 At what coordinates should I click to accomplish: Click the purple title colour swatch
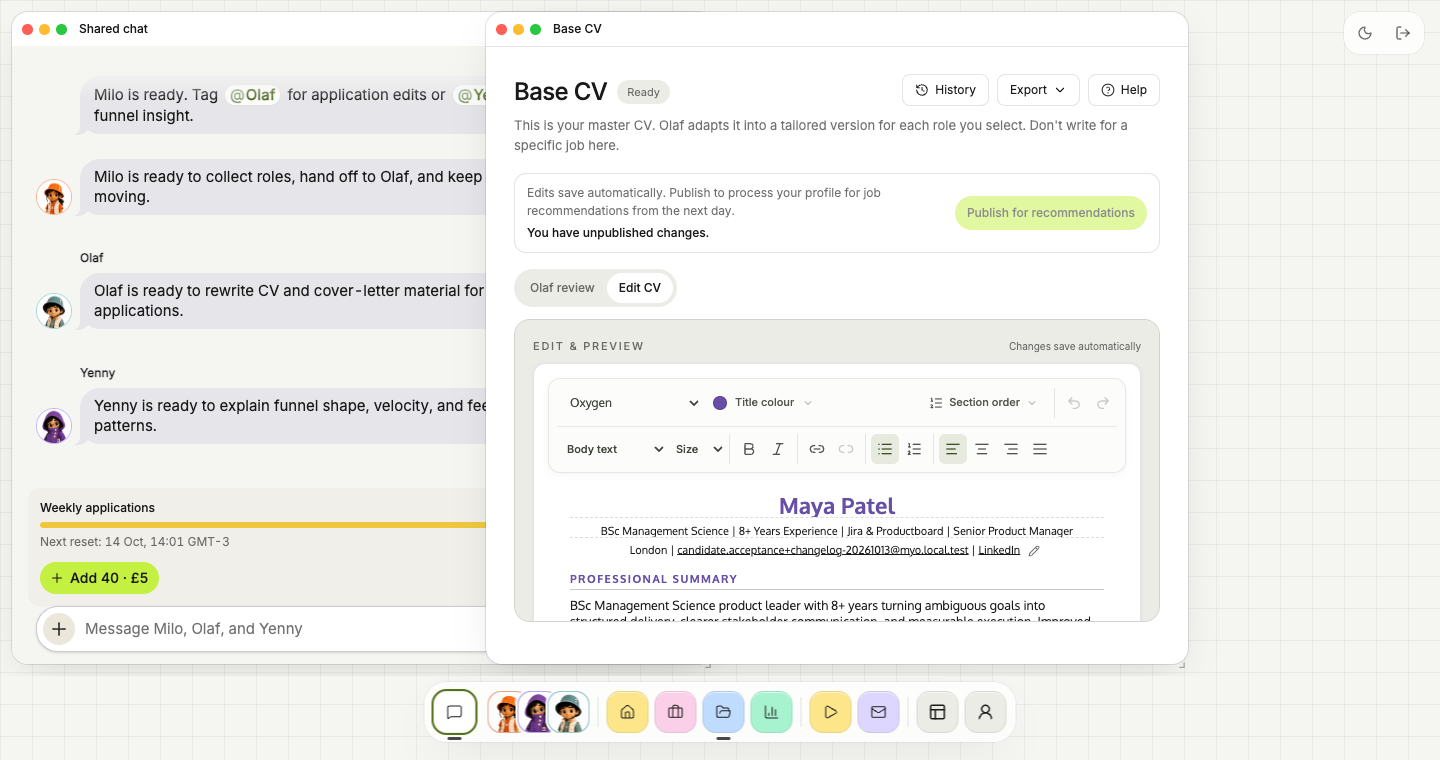coord(720,403)
